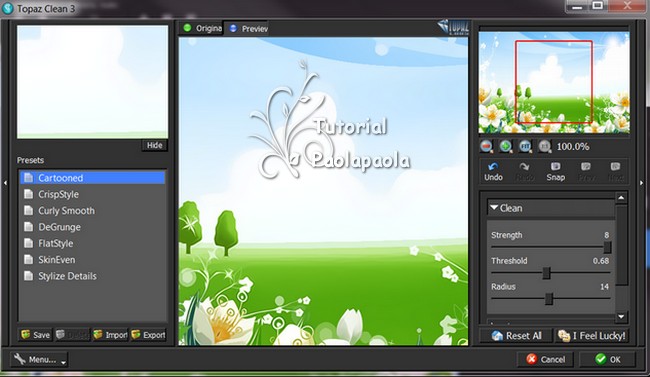650x377 pixels.
Task: Cancel the Topaz Clean dialog
Action: pyautogui.click(x=546, y=359)
